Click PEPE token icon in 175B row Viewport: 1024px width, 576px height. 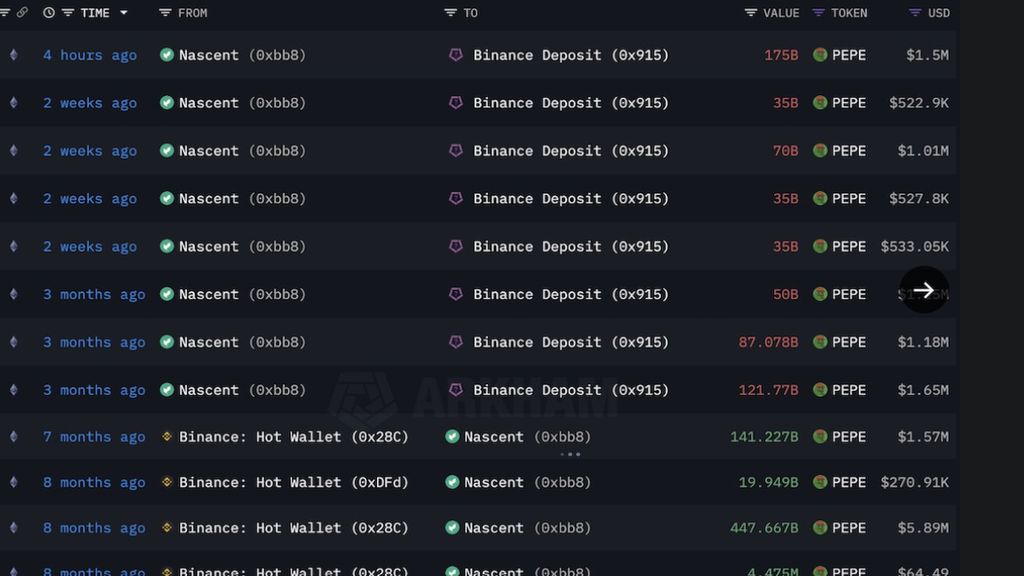tap(820, 55)
